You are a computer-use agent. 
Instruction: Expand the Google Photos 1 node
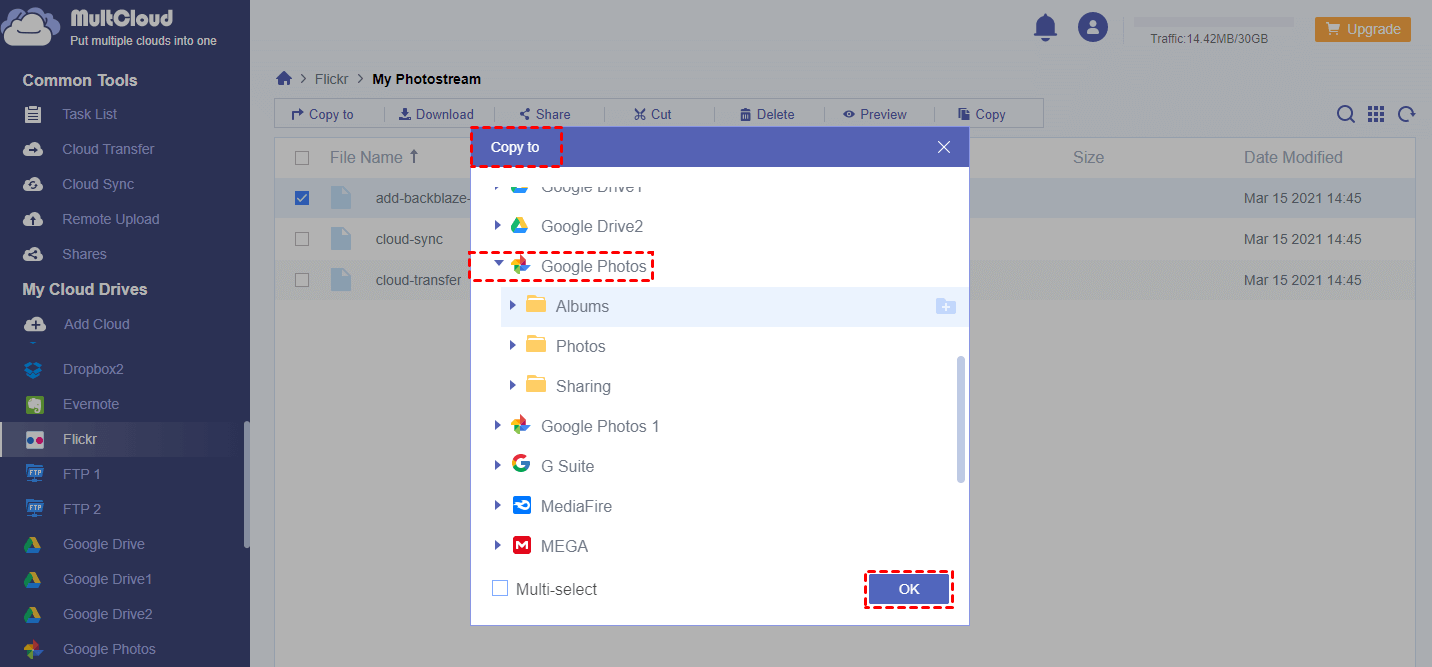point(497,425)
